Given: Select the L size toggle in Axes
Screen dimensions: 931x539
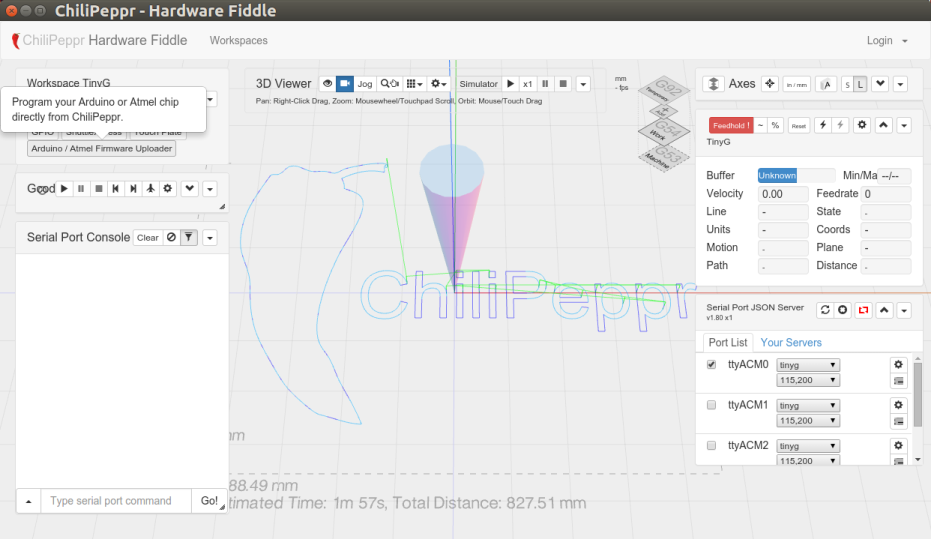Looking at the screenshot, I should click(x=860, y=84).
